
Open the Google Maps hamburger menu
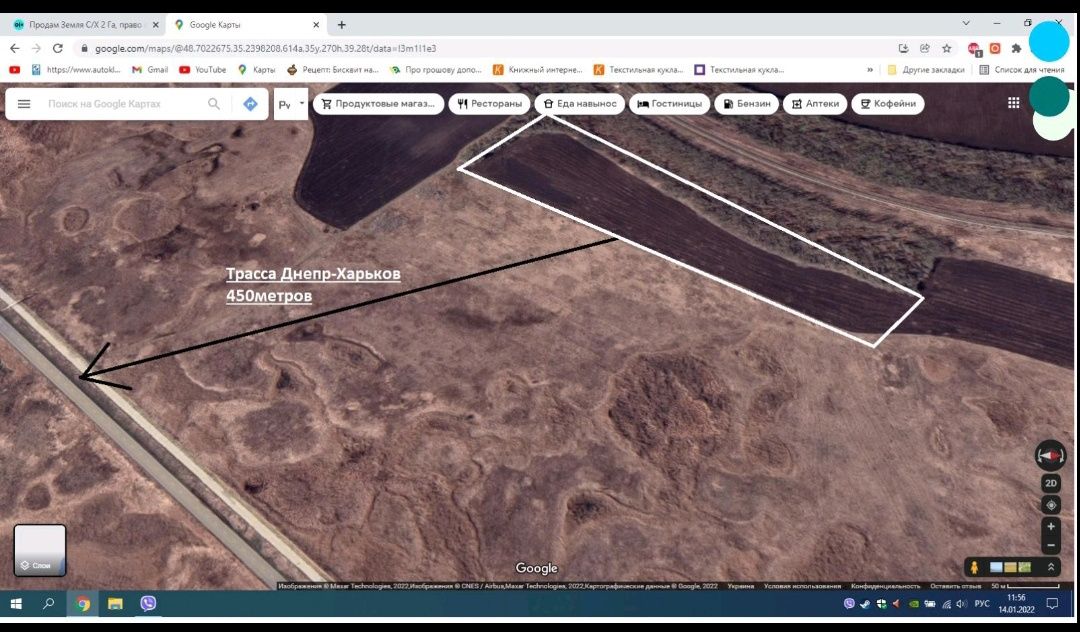[x=24, y=104]
